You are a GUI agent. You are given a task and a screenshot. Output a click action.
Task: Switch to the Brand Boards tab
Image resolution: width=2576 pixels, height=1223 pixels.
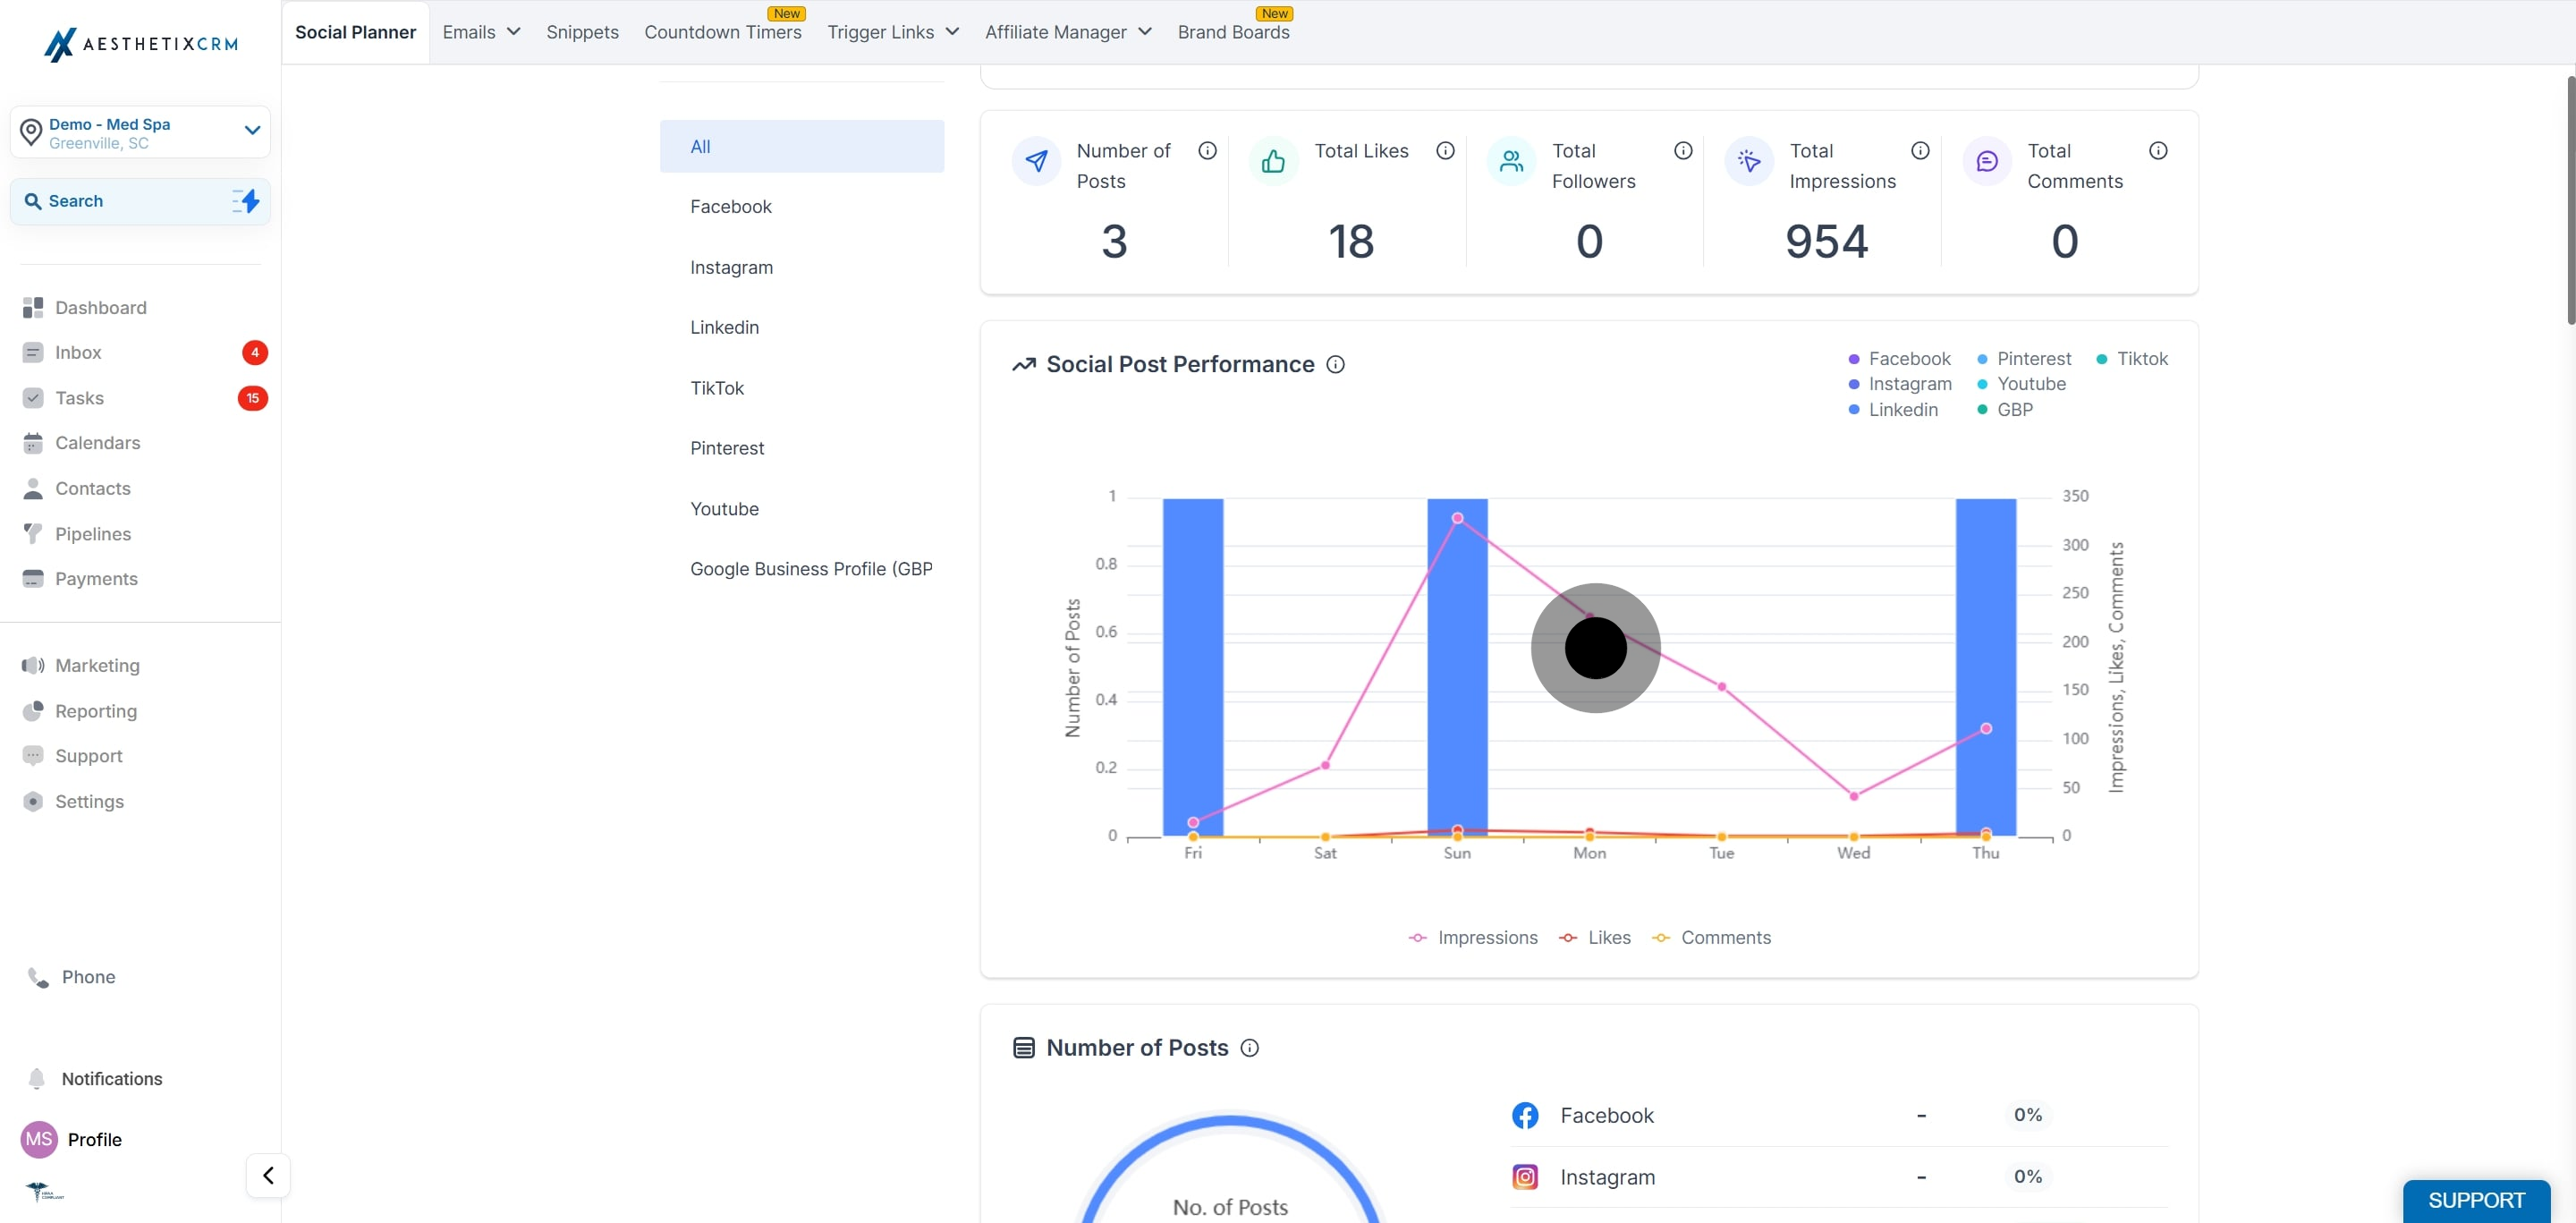(x=1233, y=32)
